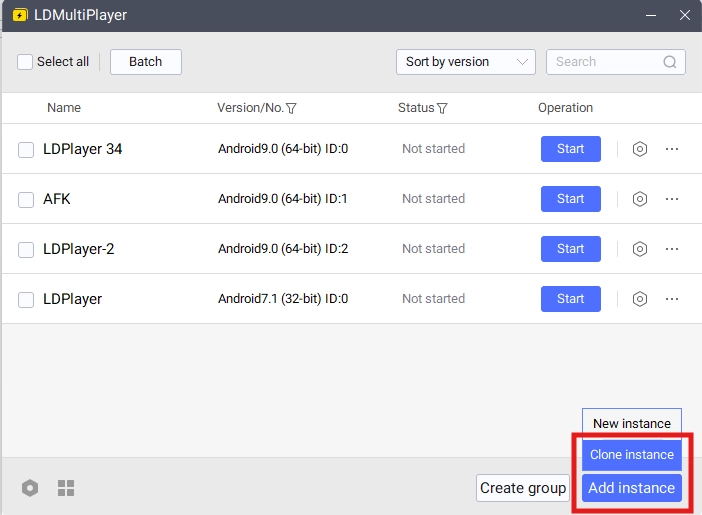Screen dimensions: 702x515
Task: Open more options for LDPlayer 34
Action: point(672,149)
